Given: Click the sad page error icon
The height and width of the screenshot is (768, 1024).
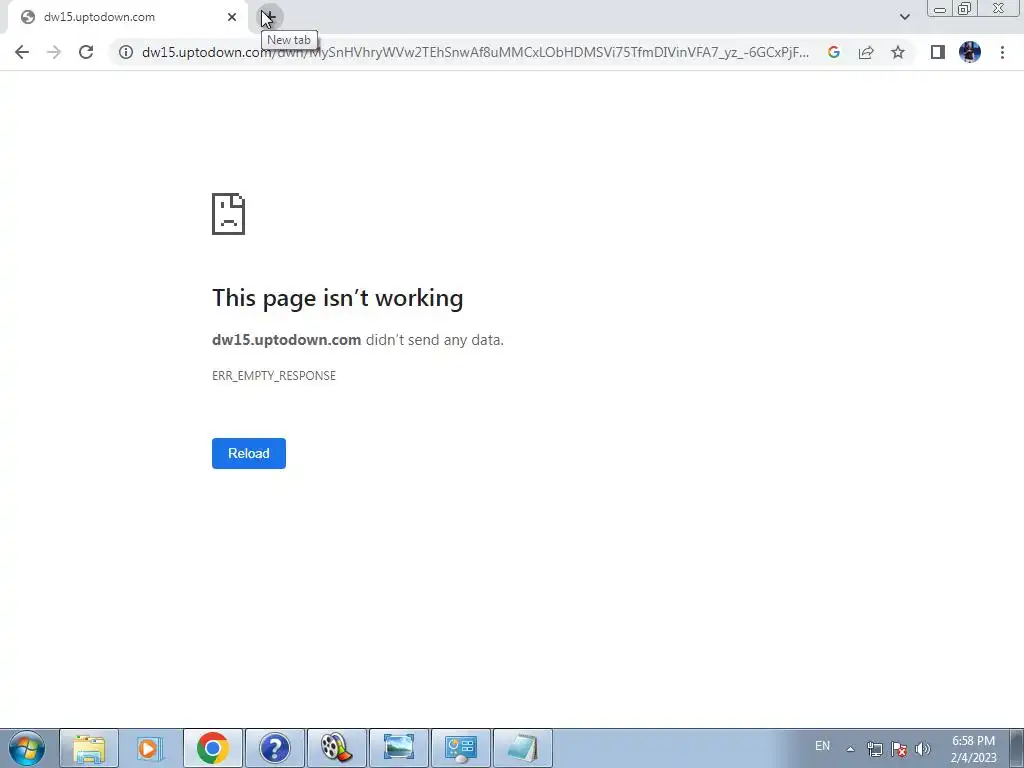Looking at the screenshot, I should click(x=229, y=214).
